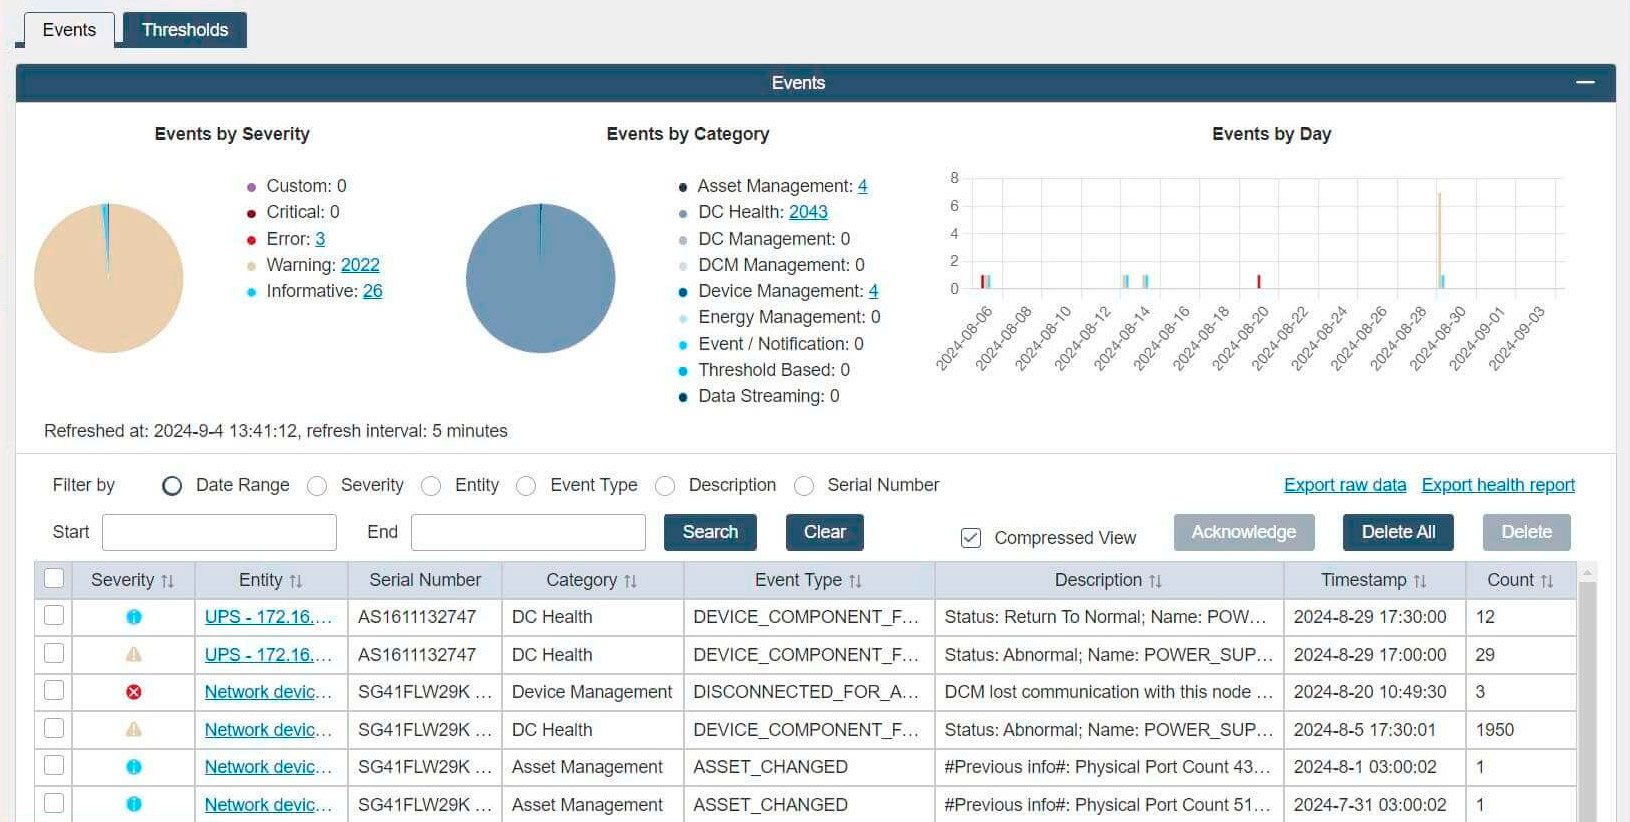Open Device Management count 4 link
Screen dimensions: 1630x822
click(x=874, y=291)
